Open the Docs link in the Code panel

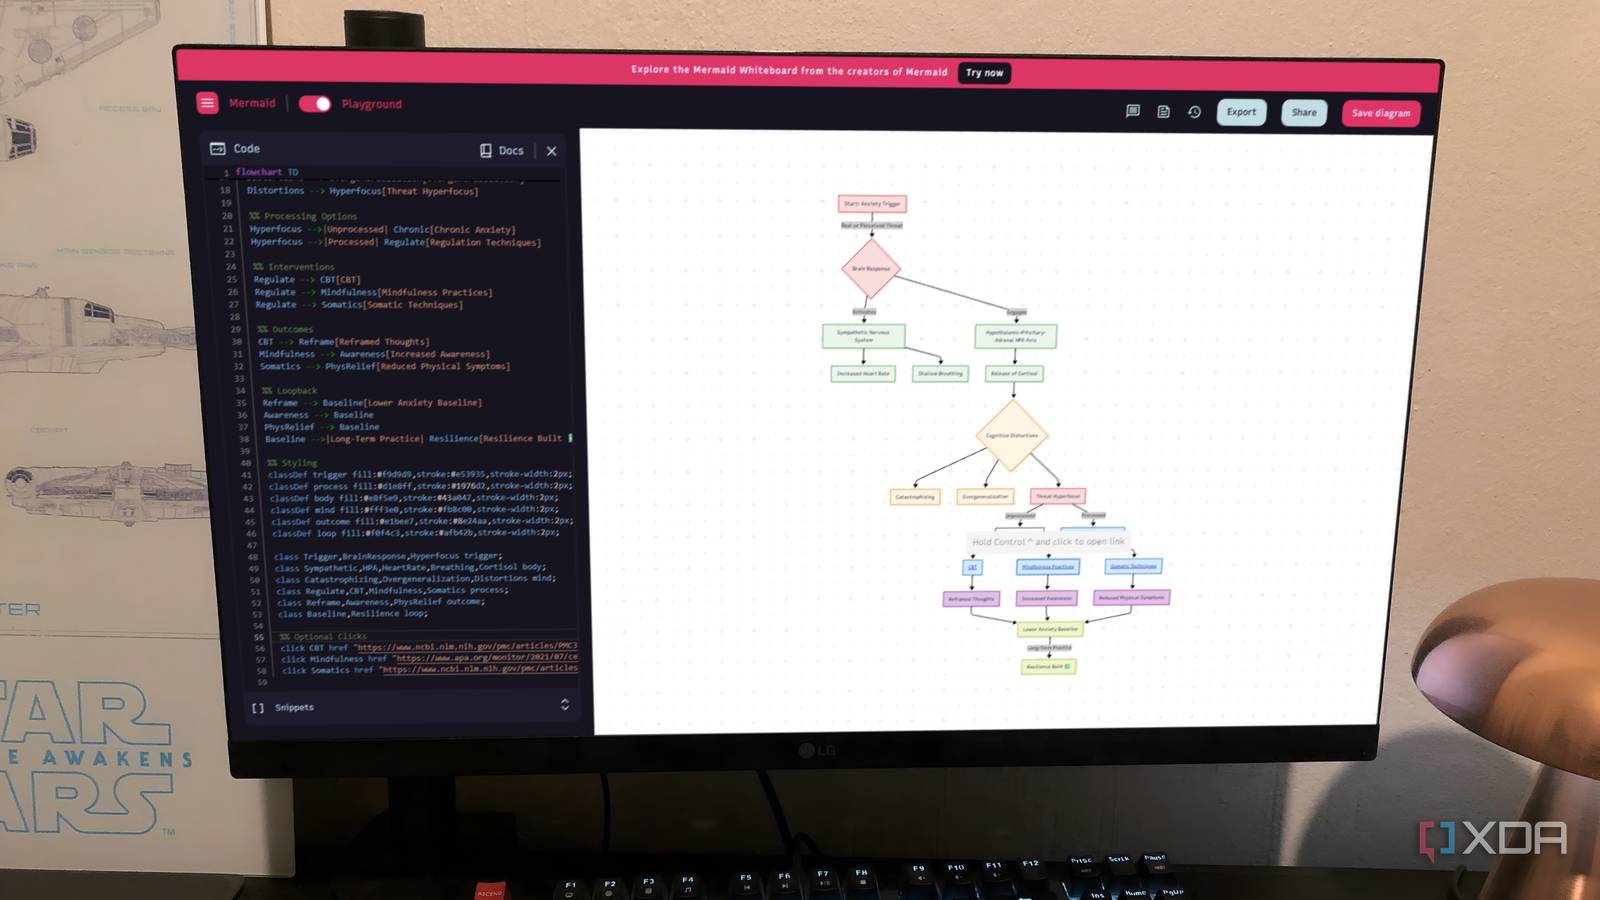click(x=502, y=150)
